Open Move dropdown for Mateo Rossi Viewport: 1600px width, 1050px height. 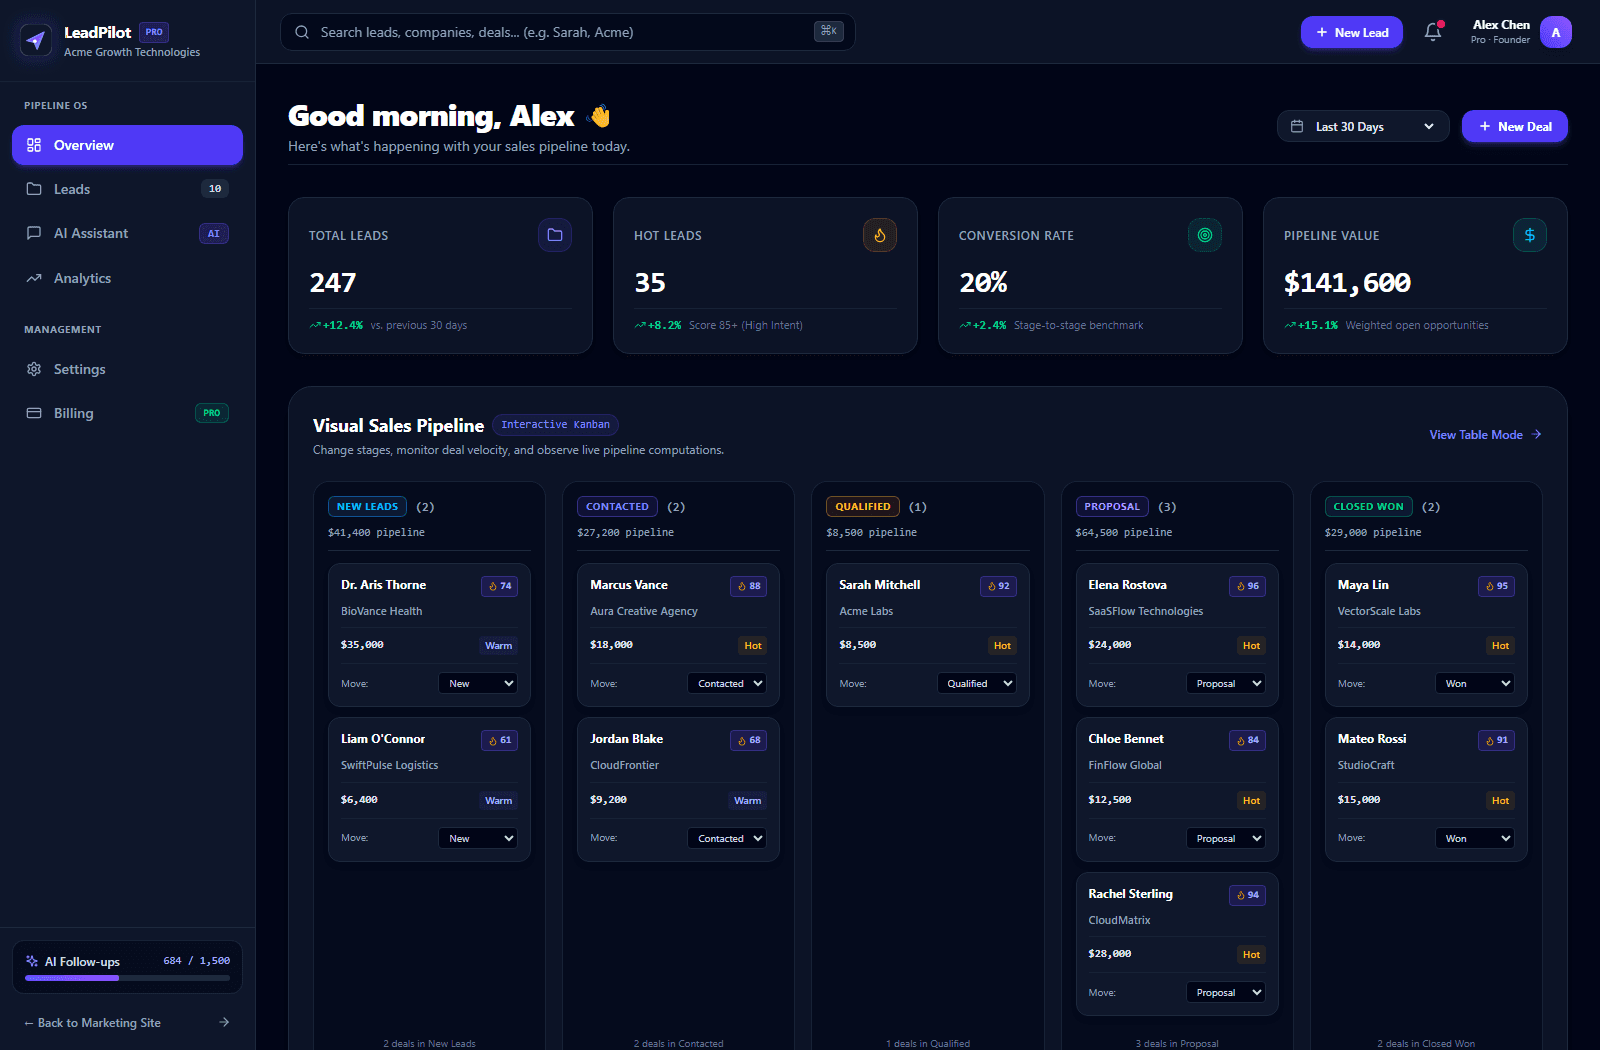(1475, 838)
